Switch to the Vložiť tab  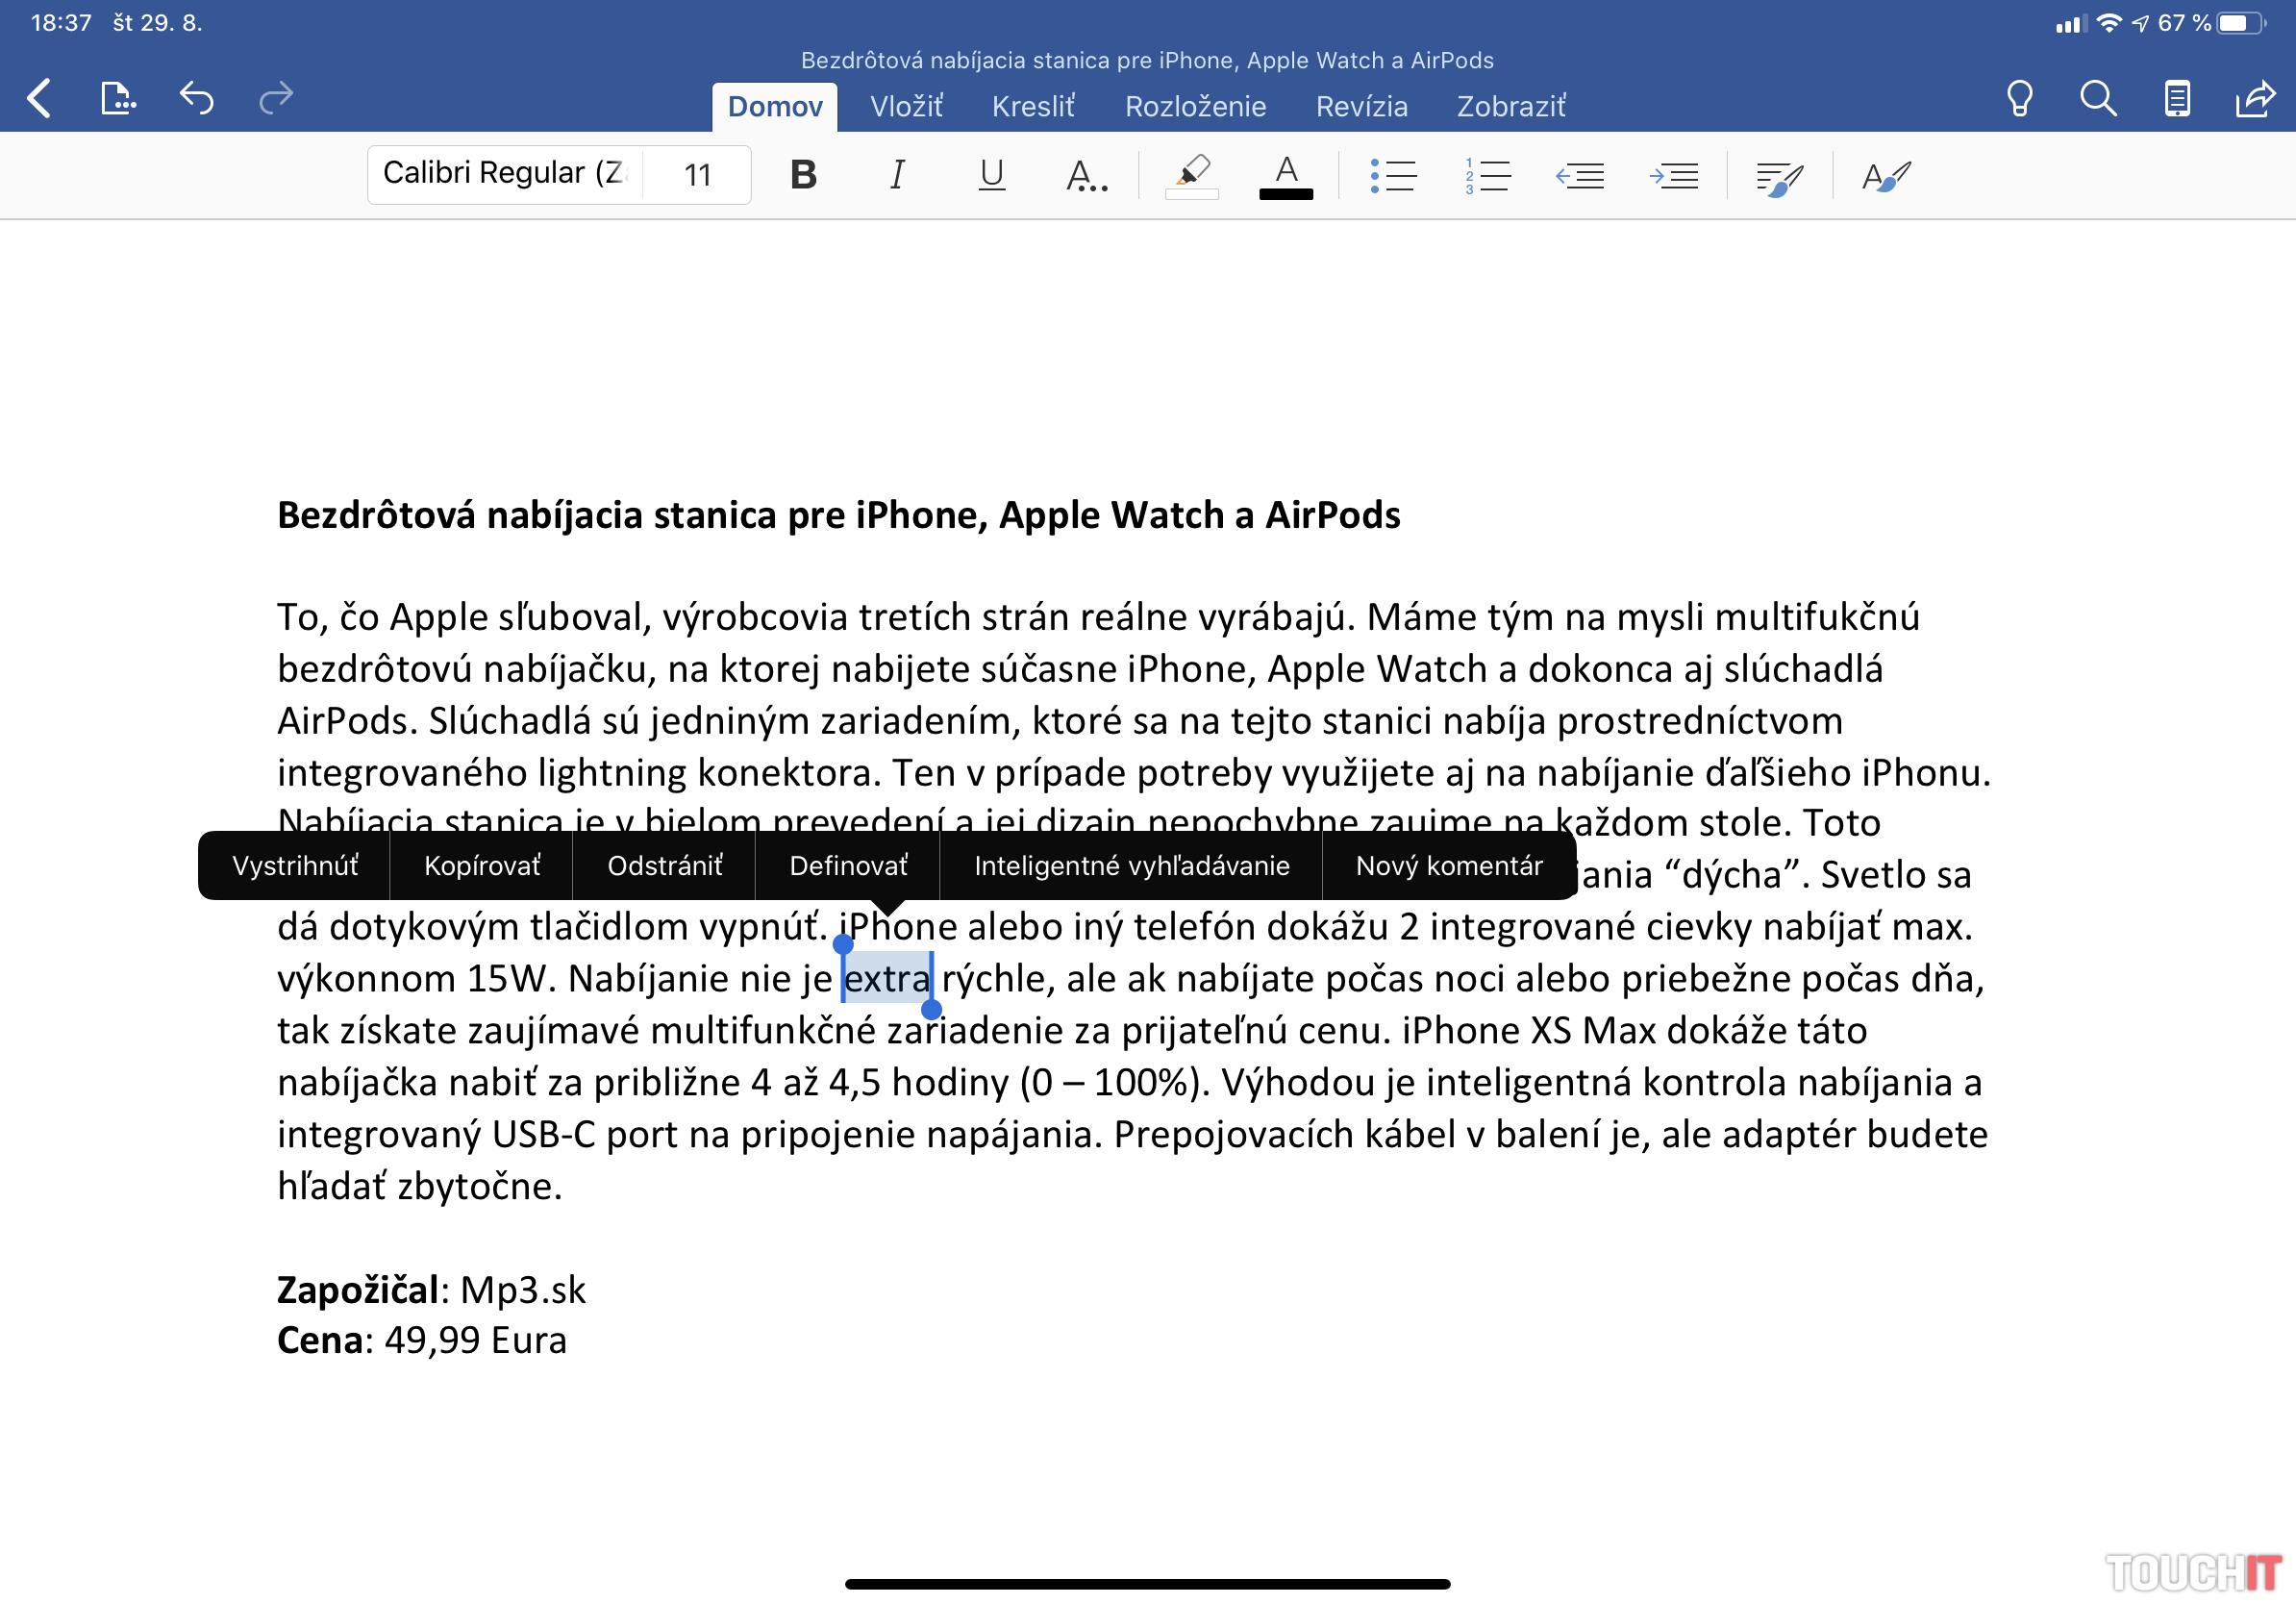[906, 106]
